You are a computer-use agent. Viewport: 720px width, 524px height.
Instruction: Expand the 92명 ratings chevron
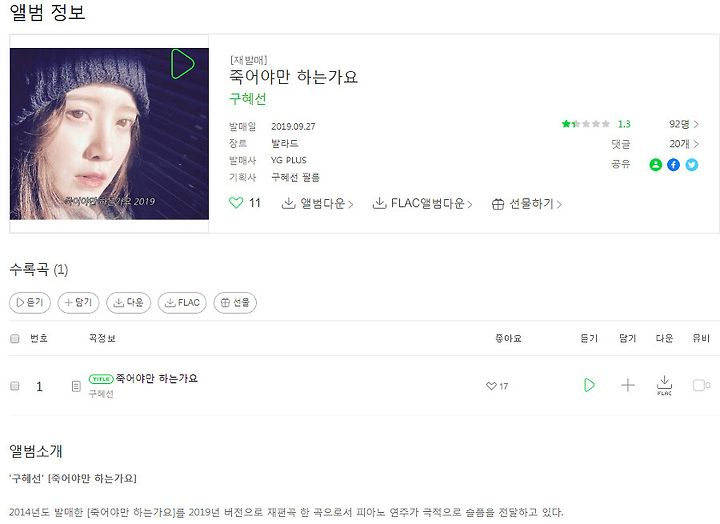point(696,124)
